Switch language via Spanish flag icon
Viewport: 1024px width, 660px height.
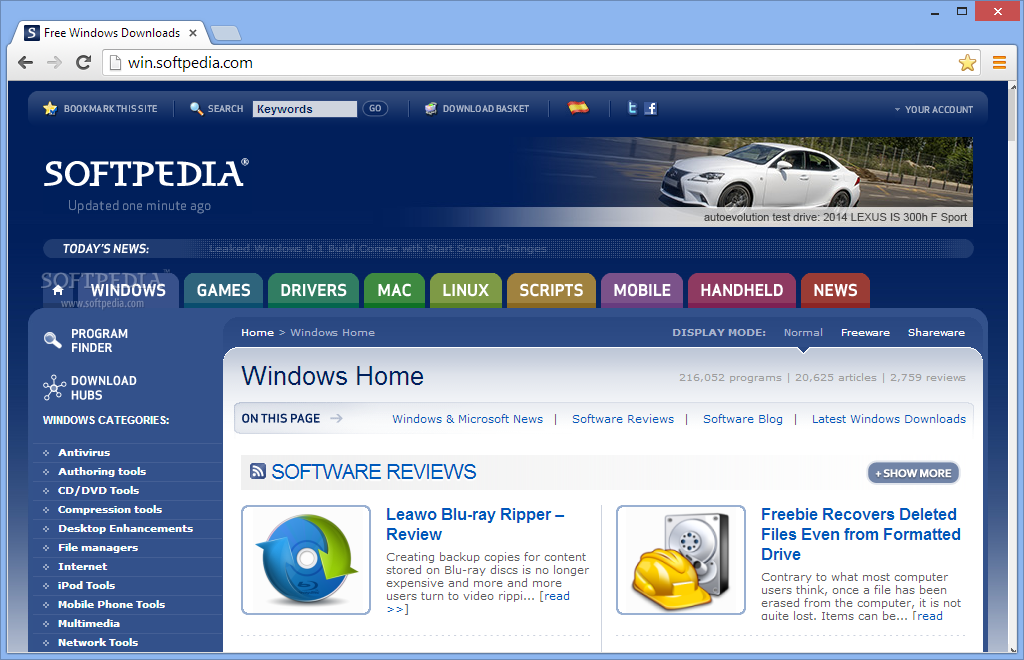pos(578,108)
